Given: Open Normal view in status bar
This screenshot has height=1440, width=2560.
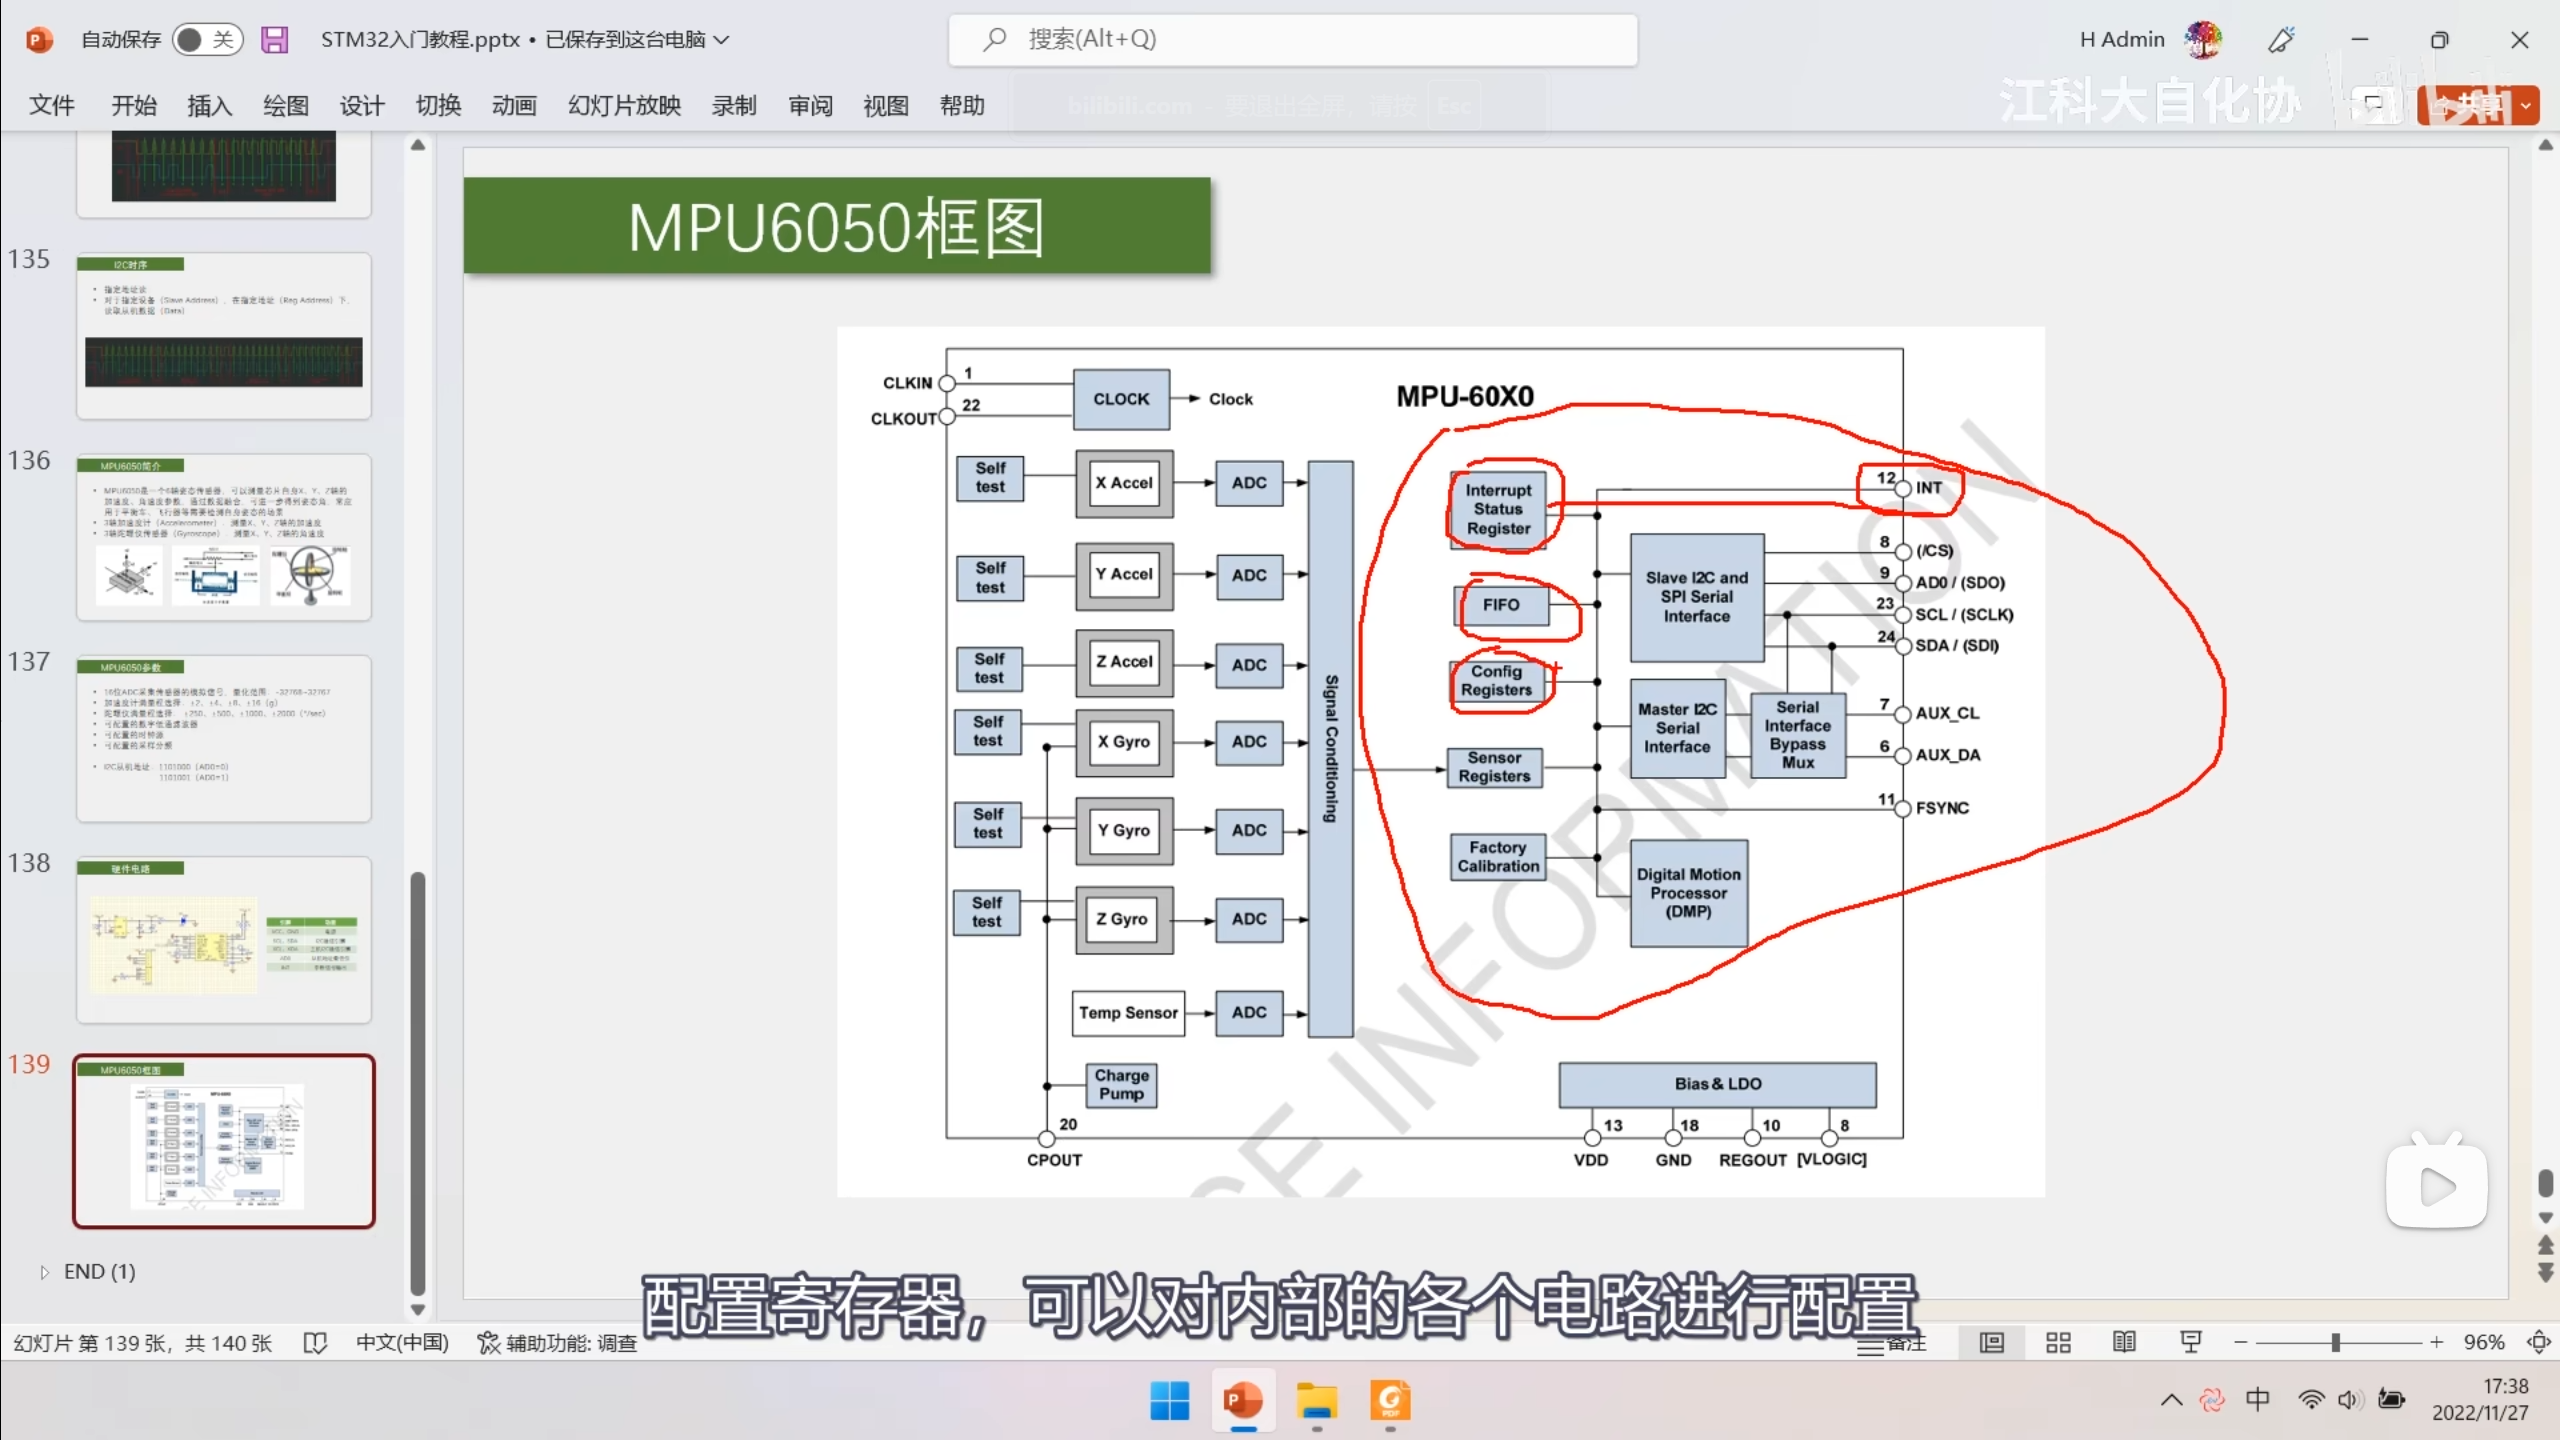Looking at the screenshot, I should tap(1991, 1342).
